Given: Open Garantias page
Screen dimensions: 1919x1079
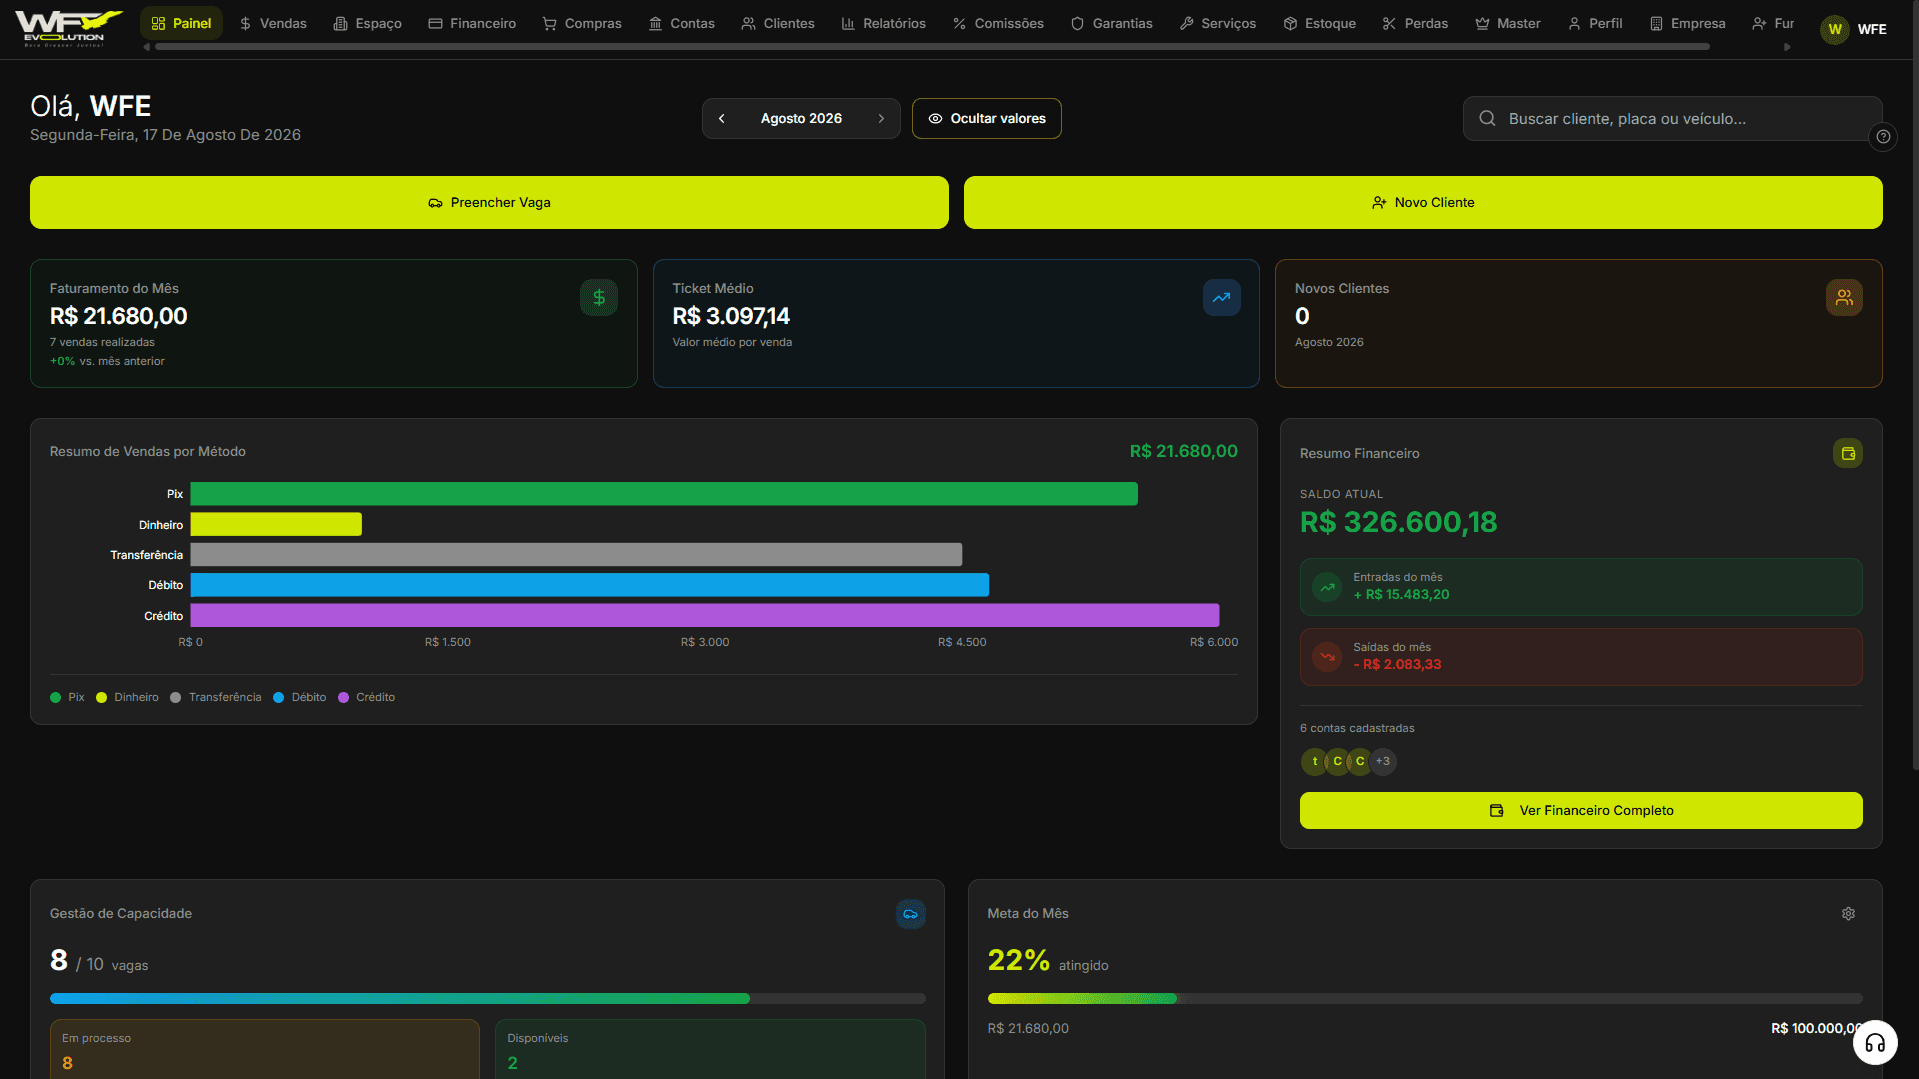Looking at the screenshot, I should pyautogui.click(x=1111, y=23).
